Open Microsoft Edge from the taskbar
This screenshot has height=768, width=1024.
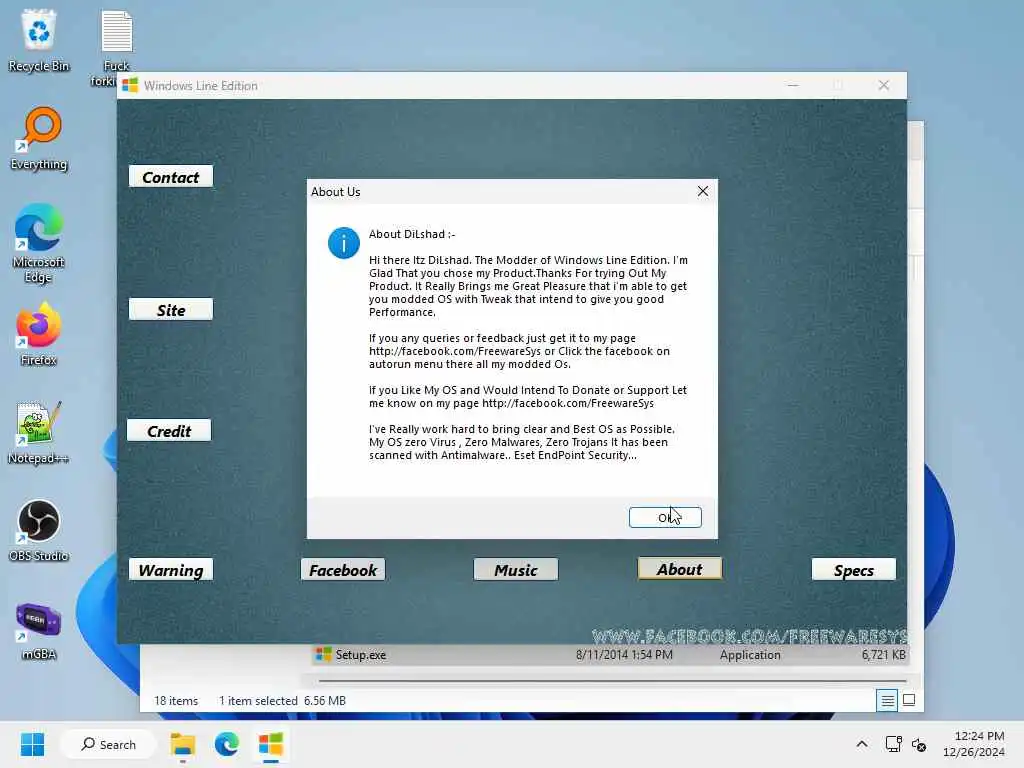[x=227, y=744]
